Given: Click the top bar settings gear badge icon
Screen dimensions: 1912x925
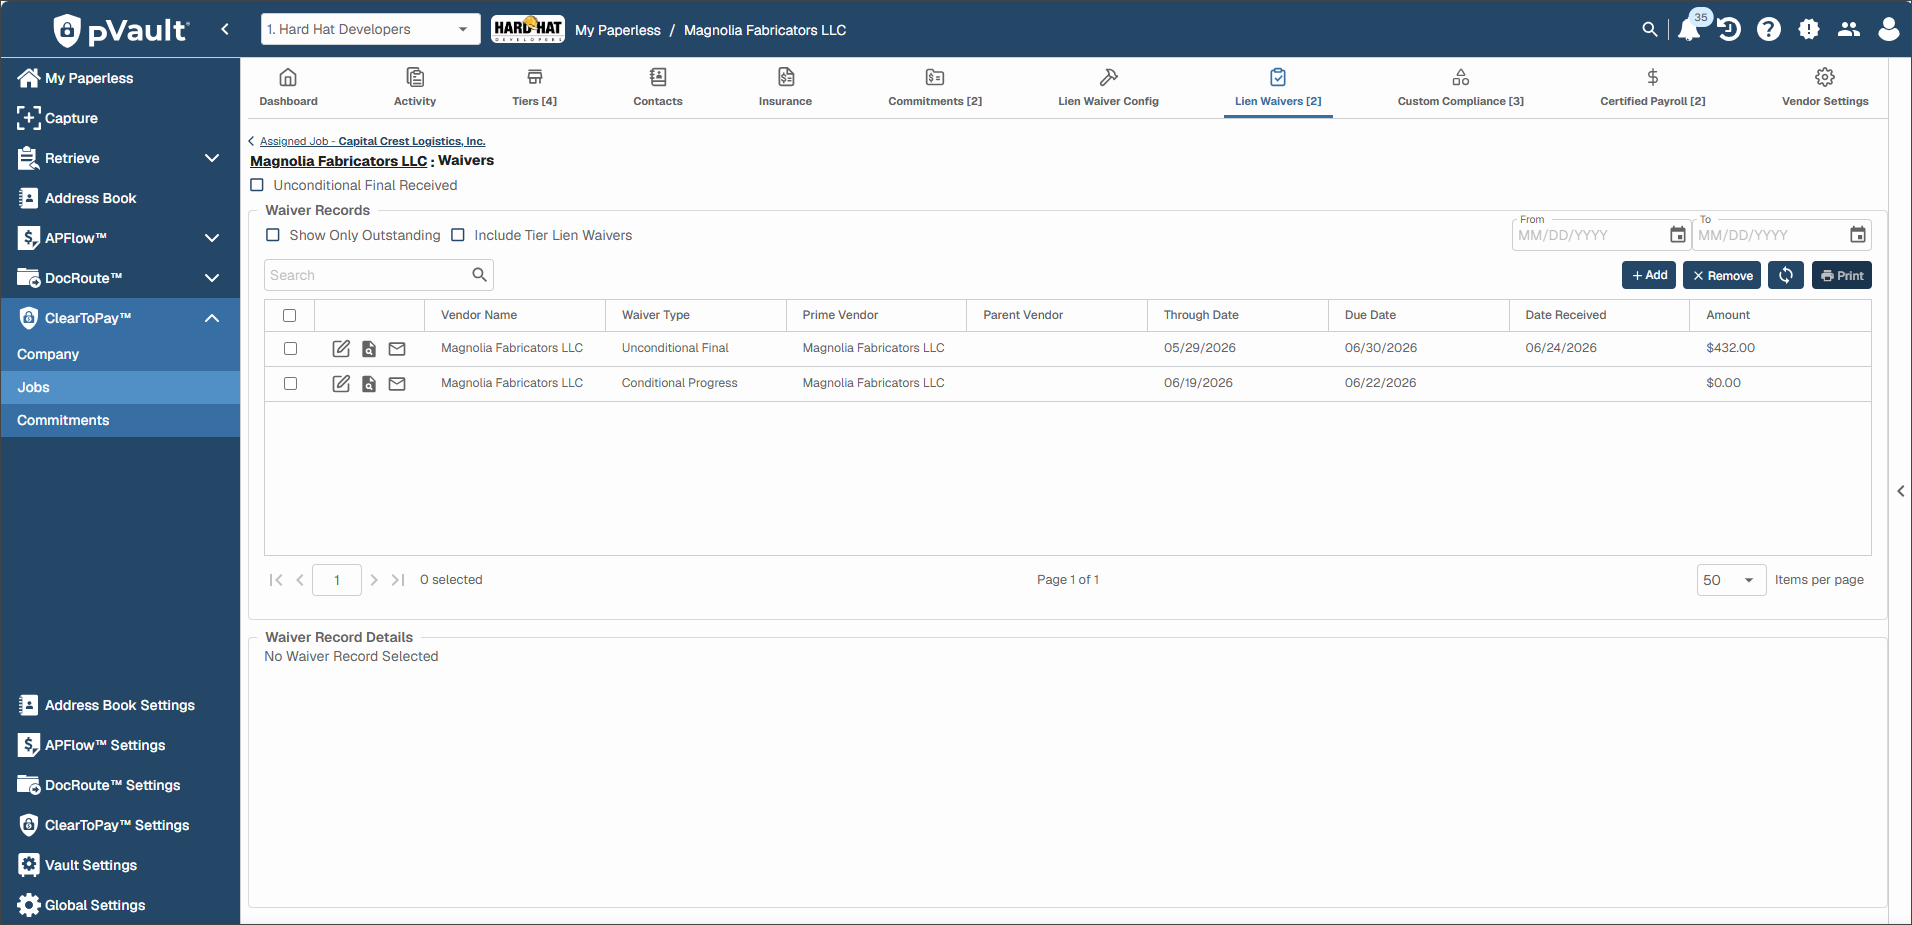Looking at the screenshot, I should pos(1809,30).
